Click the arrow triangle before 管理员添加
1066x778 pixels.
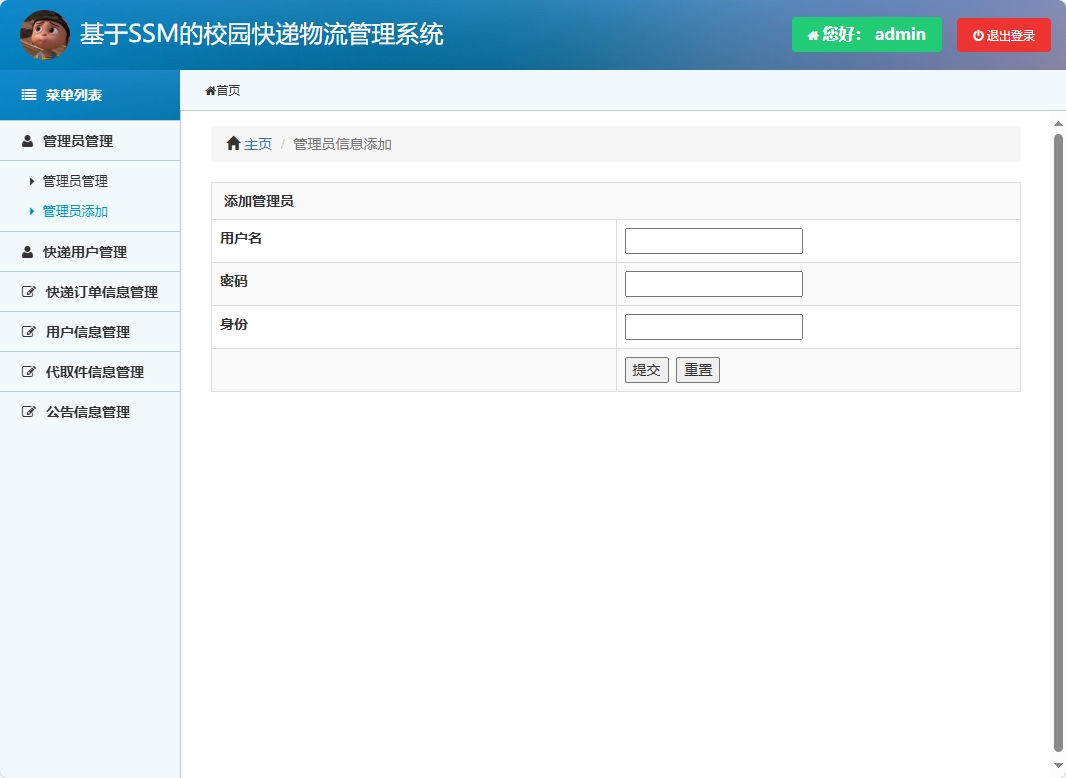tap(32, 211)
